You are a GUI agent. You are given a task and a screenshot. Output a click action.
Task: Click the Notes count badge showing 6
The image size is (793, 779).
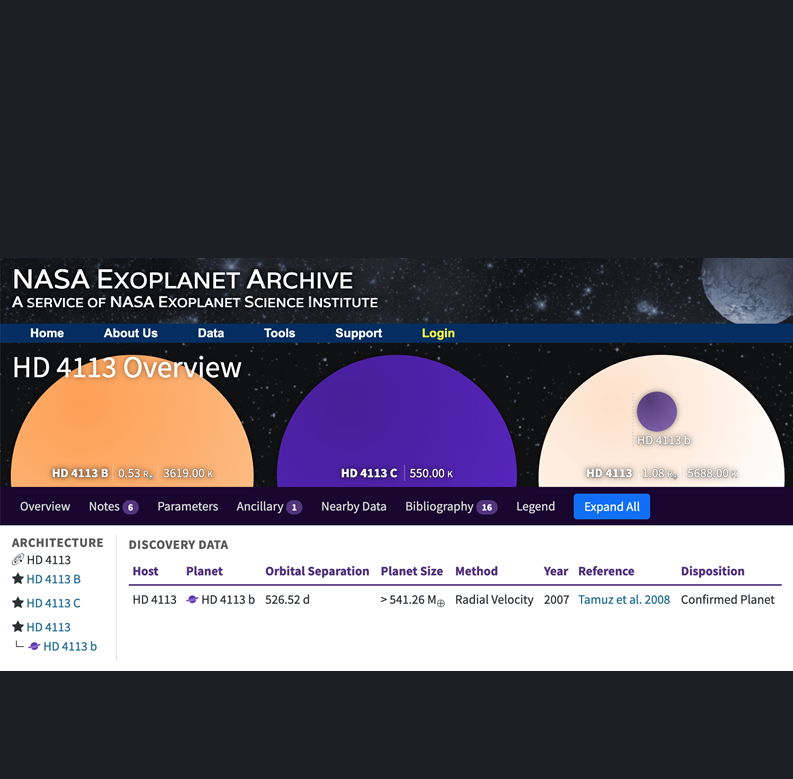tap(130, 507)
